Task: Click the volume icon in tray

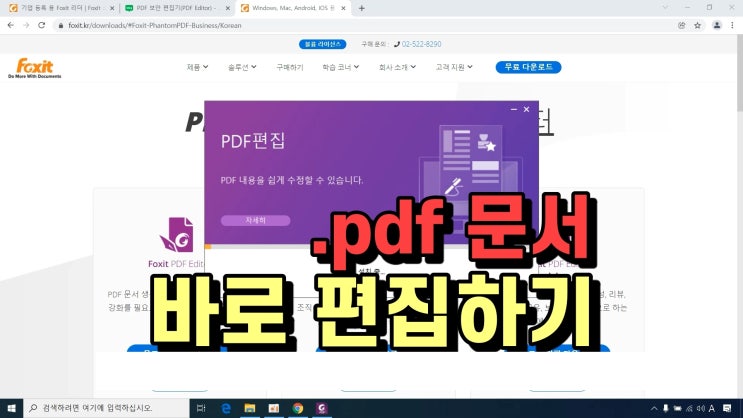Action: coord(701,409)
